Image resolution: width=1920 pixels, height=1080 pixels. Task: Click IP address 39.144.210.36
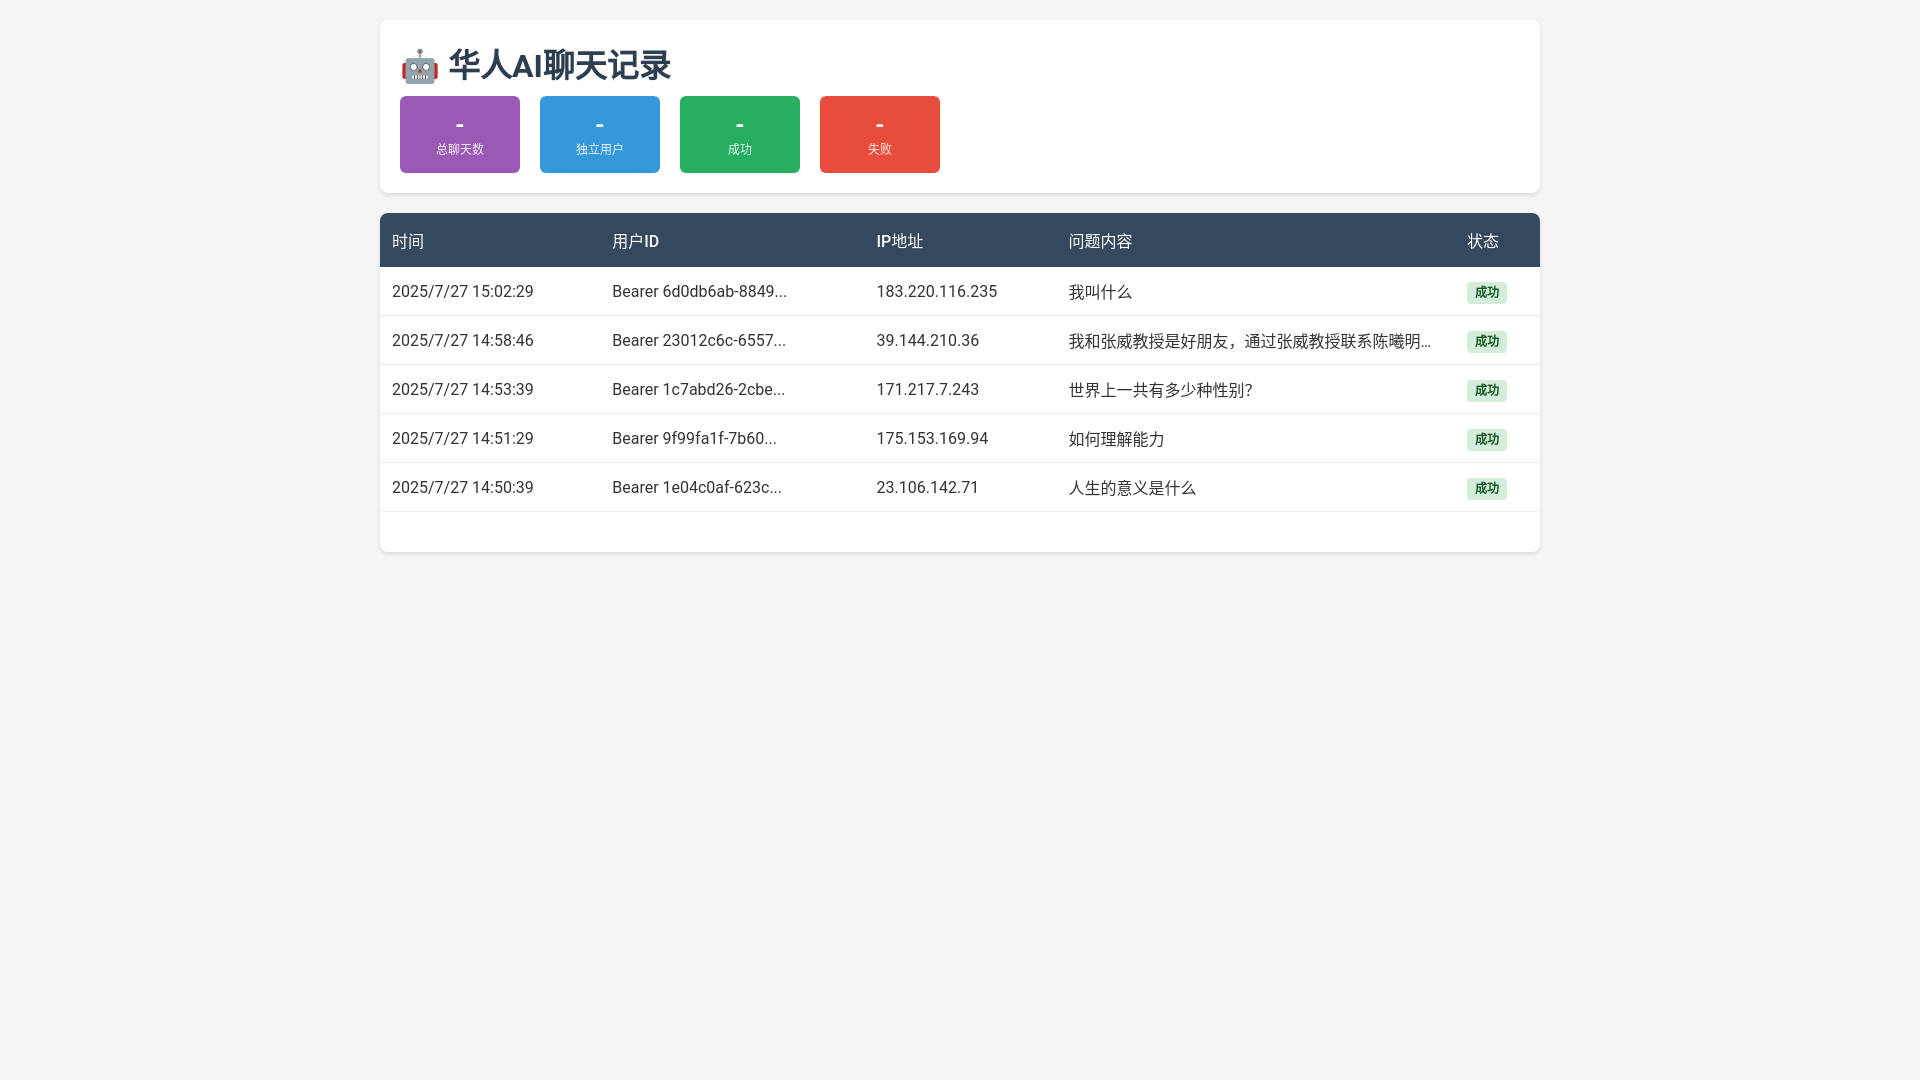(928, 341)
